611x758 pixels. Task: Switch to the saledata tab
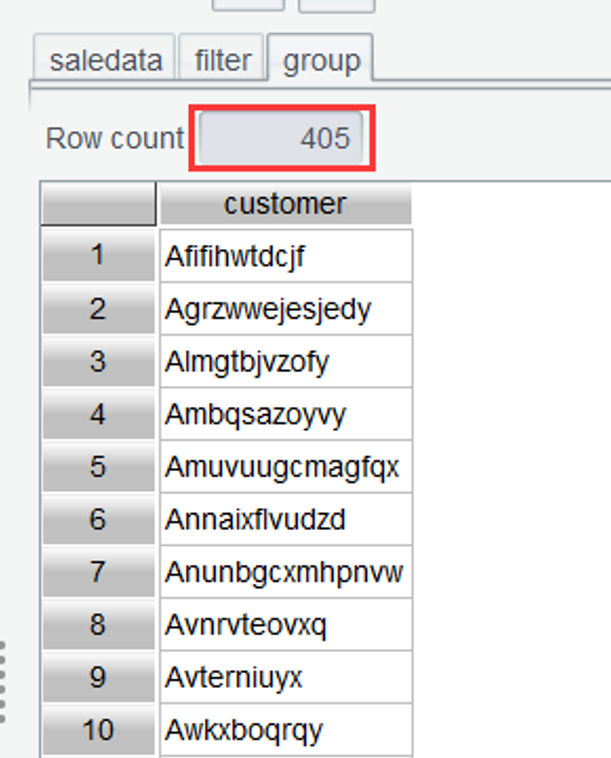105,60
